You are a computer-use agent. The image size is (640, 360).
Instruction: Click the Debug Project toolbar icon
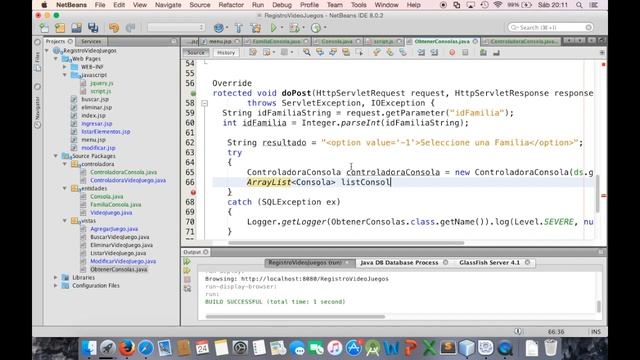(294, 28)
